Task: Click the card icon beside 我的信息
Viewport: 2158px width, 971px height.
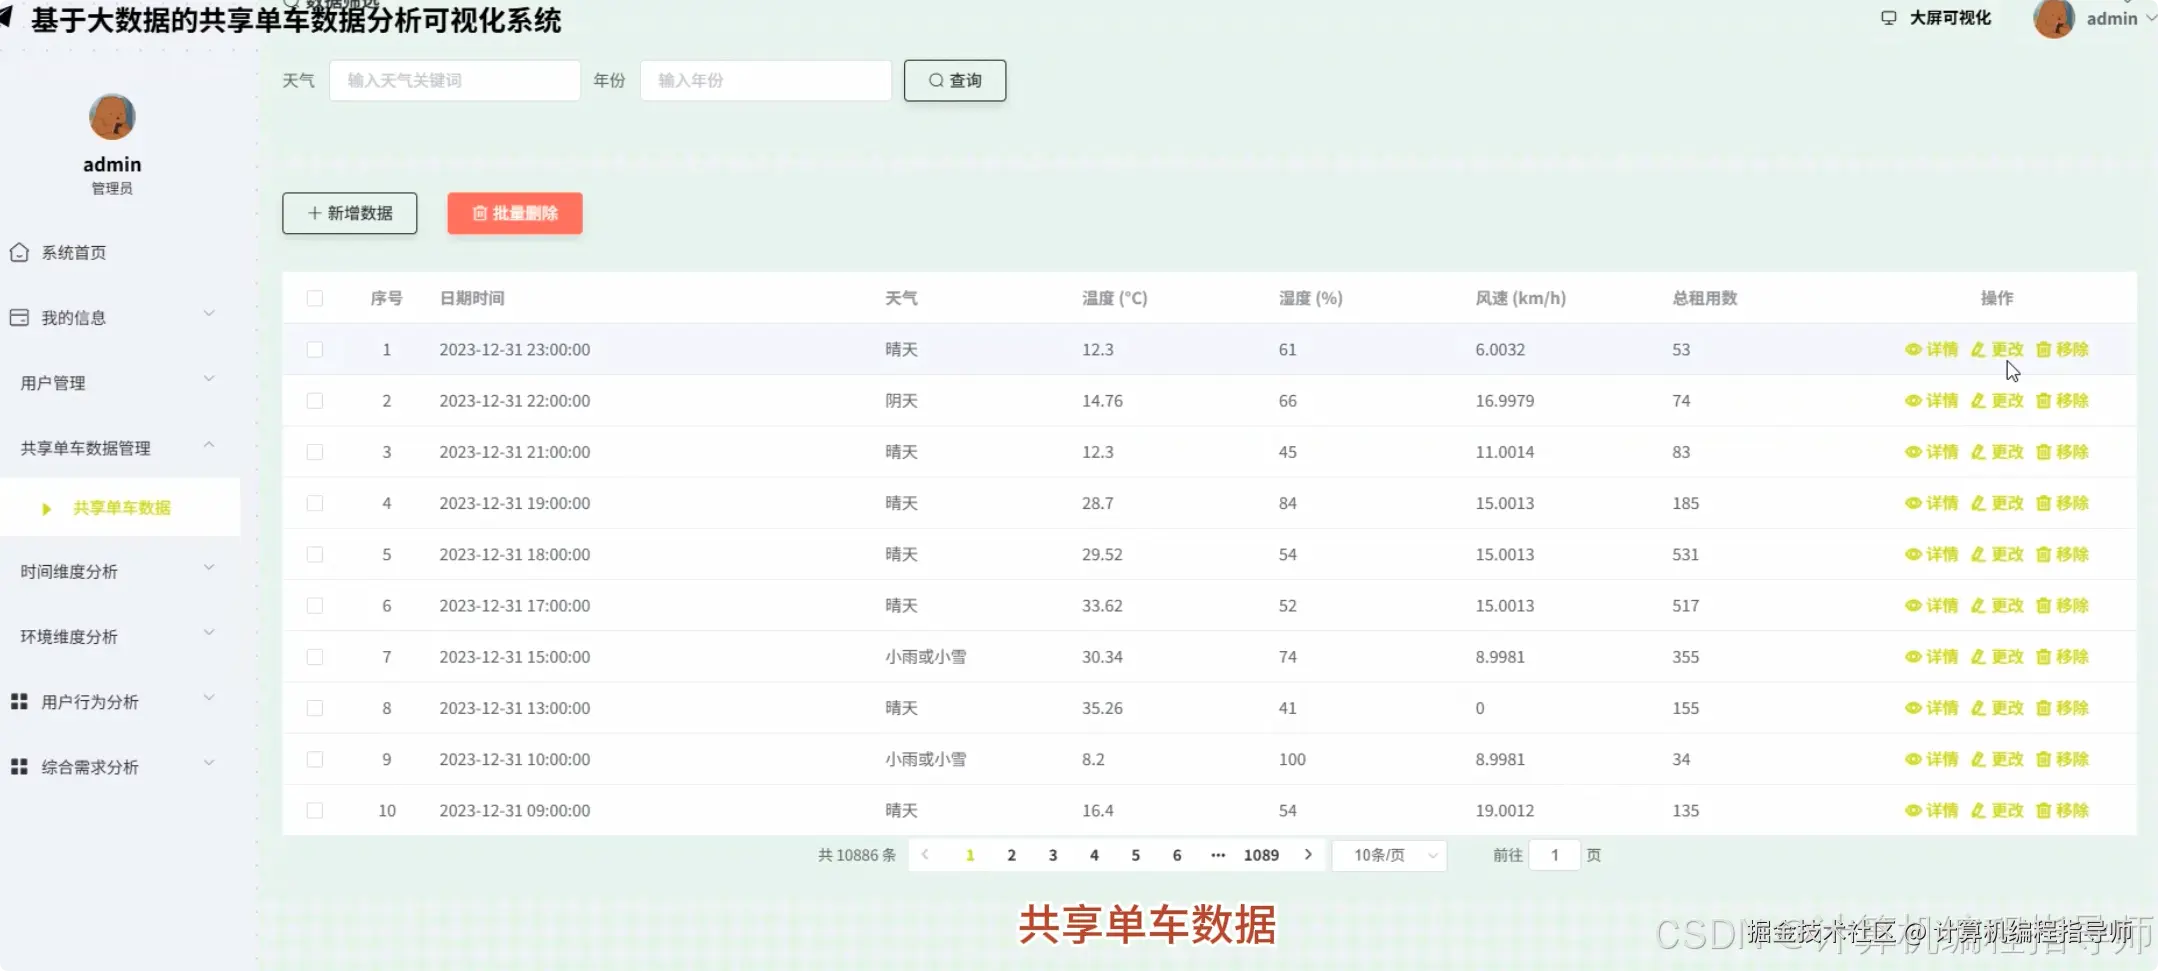Action: [19, 317]
